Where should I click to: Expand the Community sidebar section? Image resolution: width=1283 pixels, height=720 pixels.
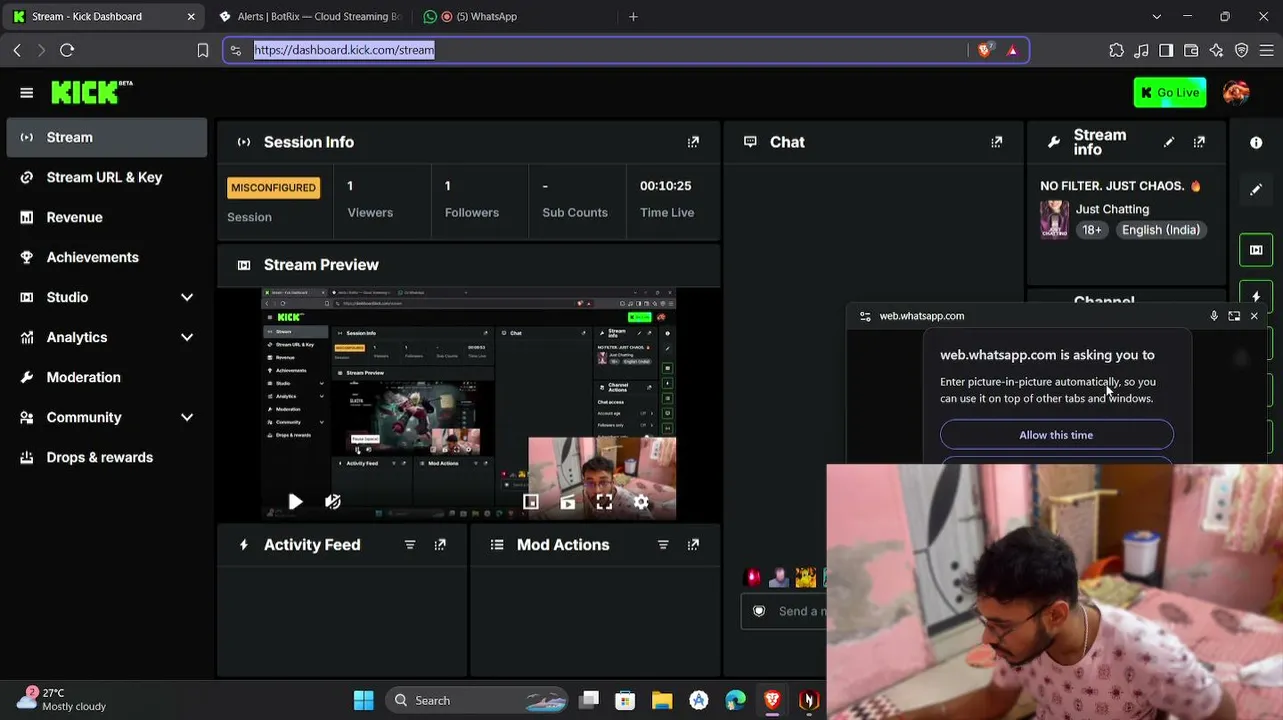(187, 417)
